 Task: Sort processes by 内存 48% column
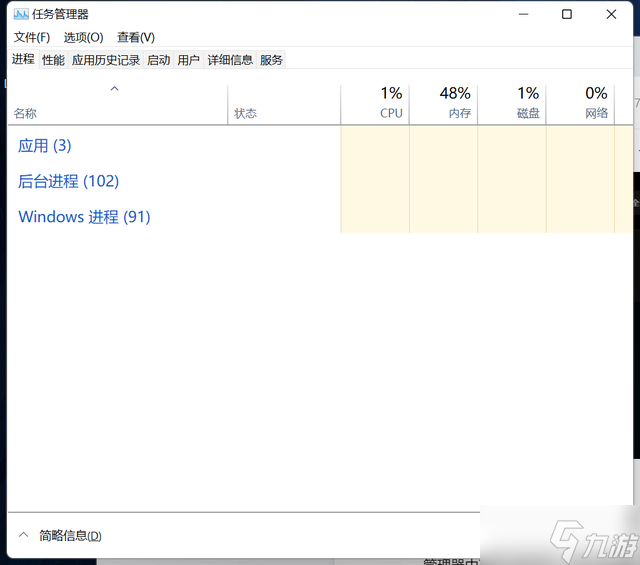click(444, 105)
